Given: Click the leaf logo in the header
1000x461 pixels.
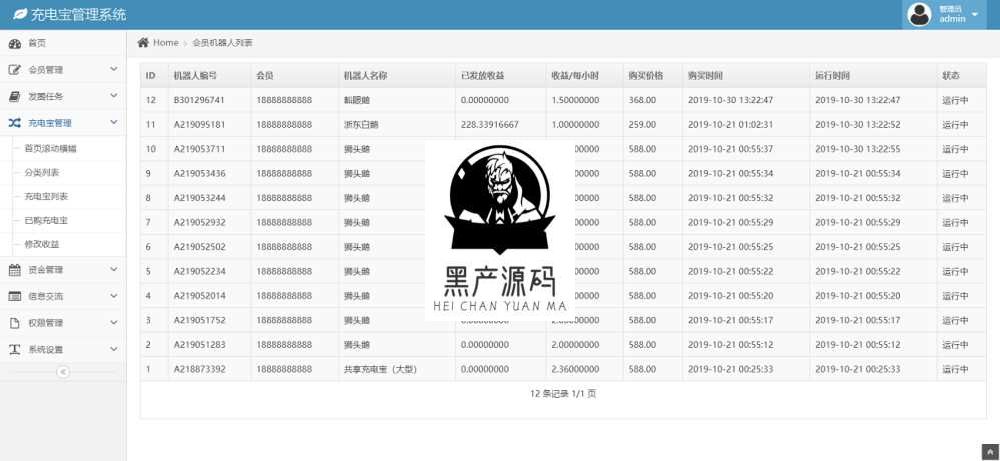Looking at the screenshot, I should click(x=20, y=14).
